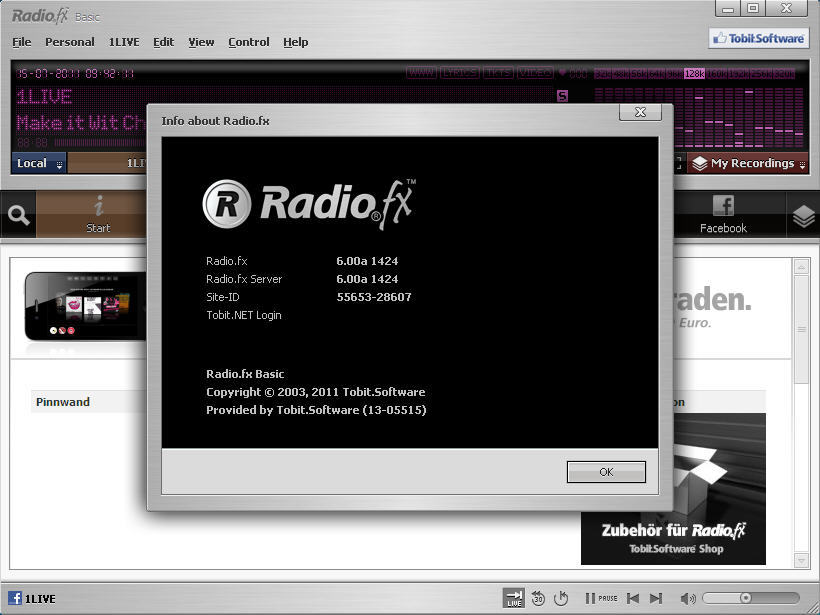Image resolution: width=820 pixels, height=615 pixels.
Task: Close the Info about Radio.fx dialog
Action: (640, 112)
